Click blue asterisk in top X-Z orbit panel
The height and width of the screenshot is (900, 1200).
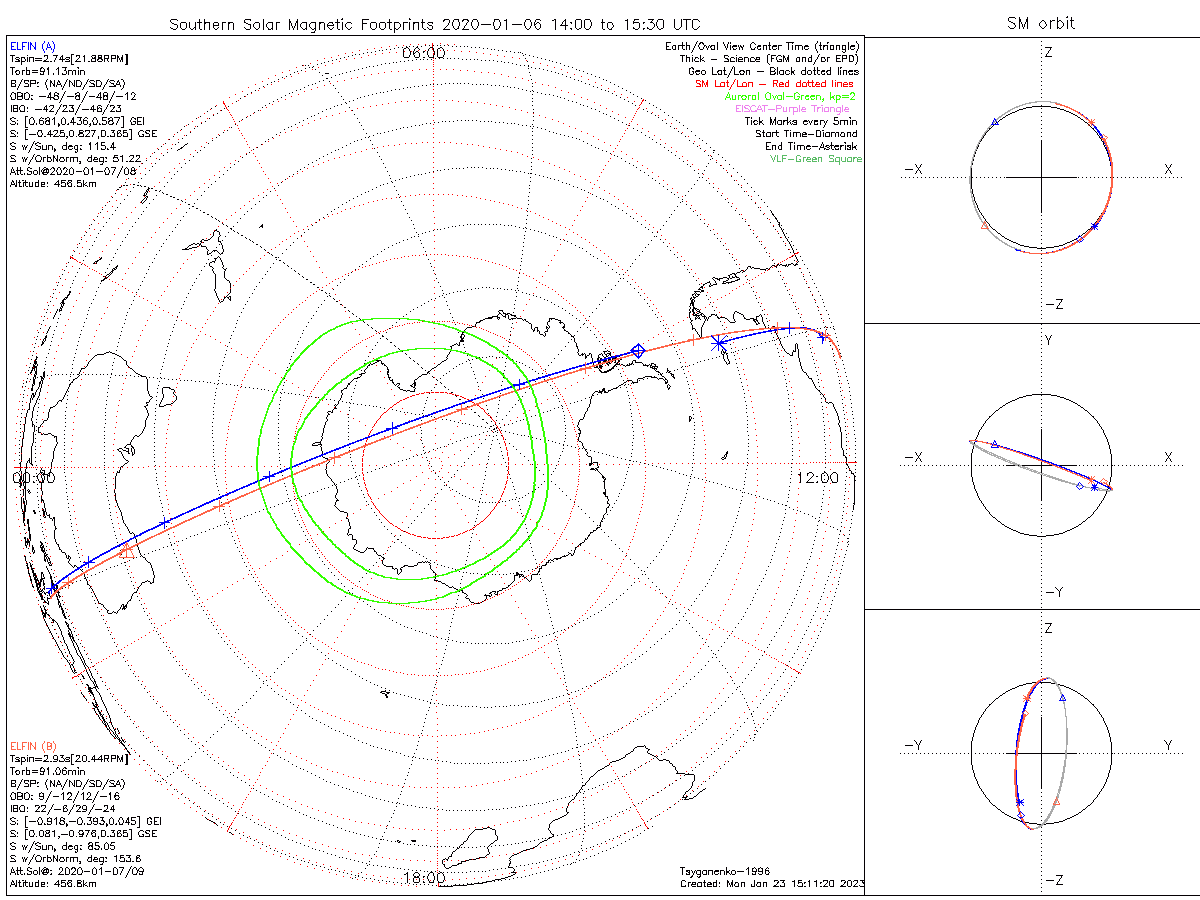click(x=1094, y=226)
